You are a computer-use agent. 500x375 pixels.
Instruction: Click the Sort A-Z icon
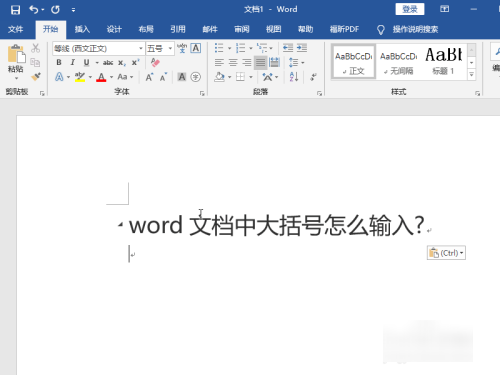coord(294,77)
